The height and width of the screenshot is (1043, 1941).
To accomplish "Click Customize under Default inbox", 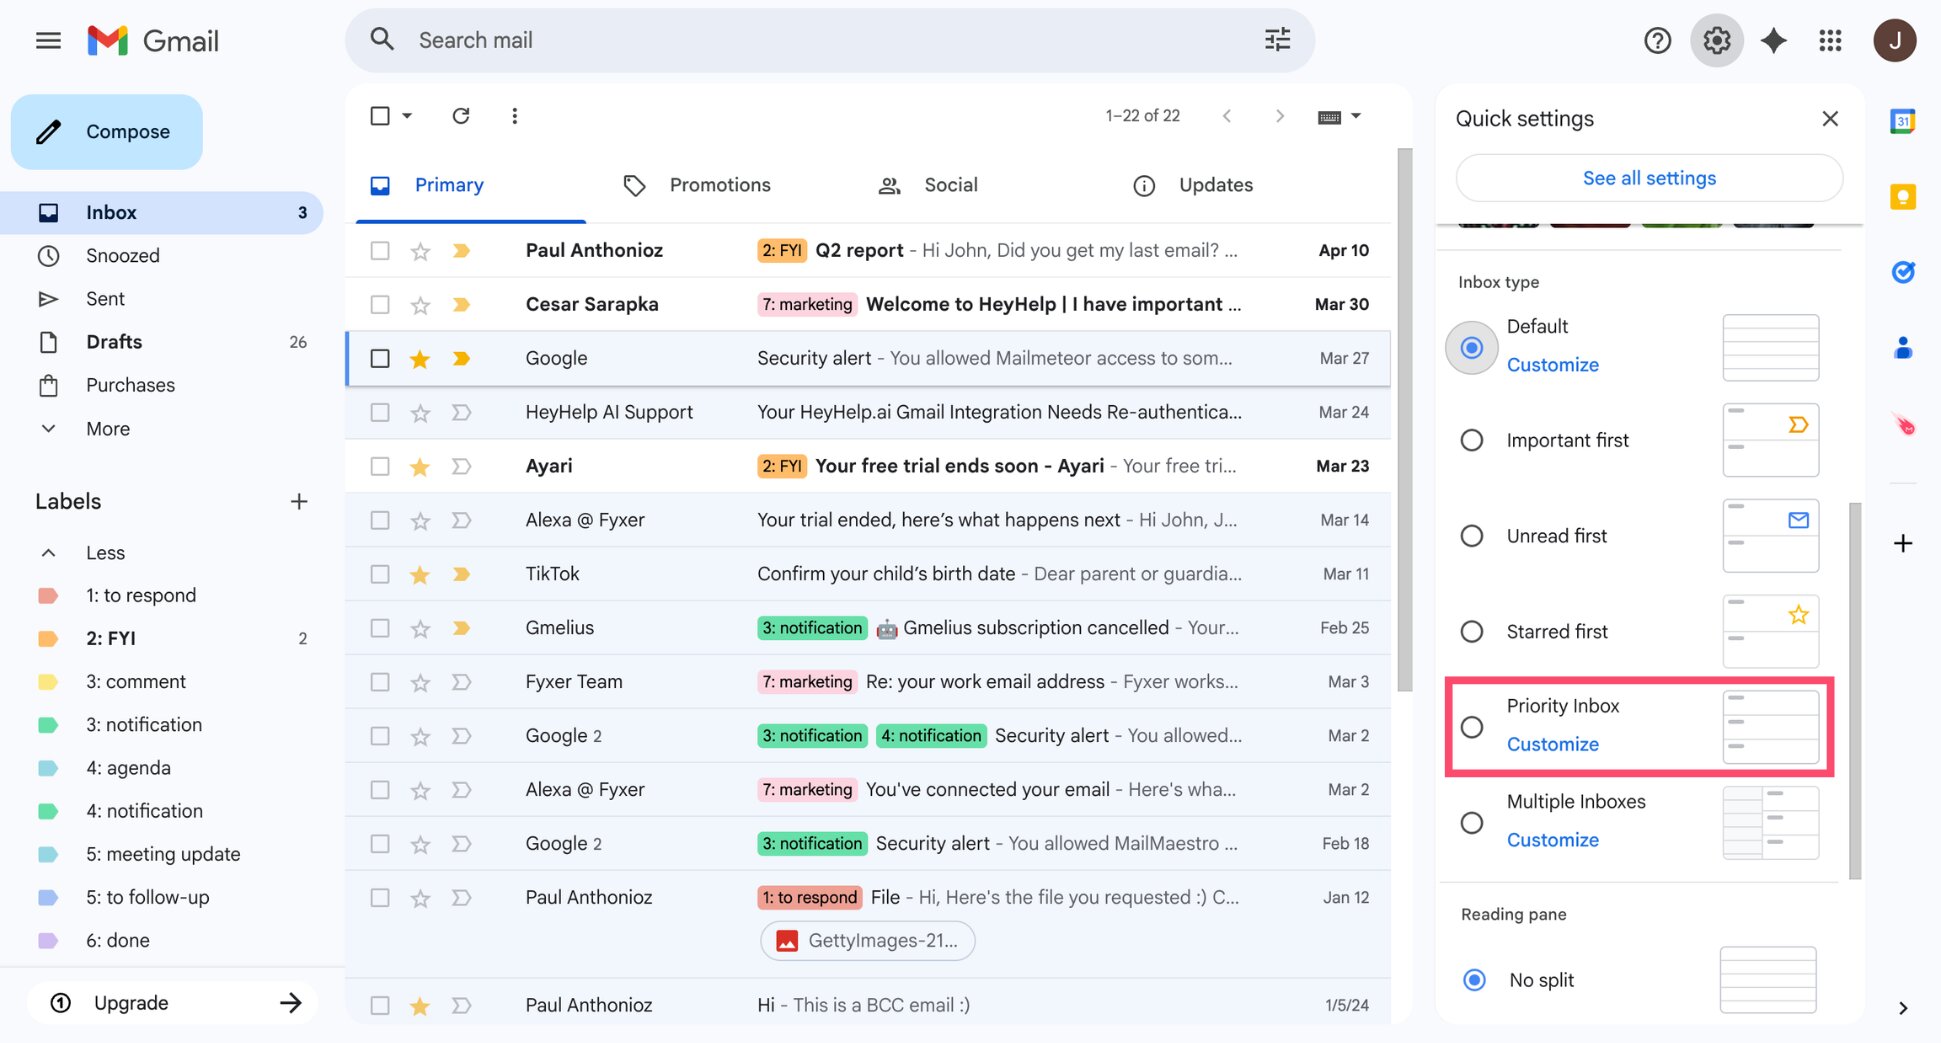I will click(x=1552, y=366).
